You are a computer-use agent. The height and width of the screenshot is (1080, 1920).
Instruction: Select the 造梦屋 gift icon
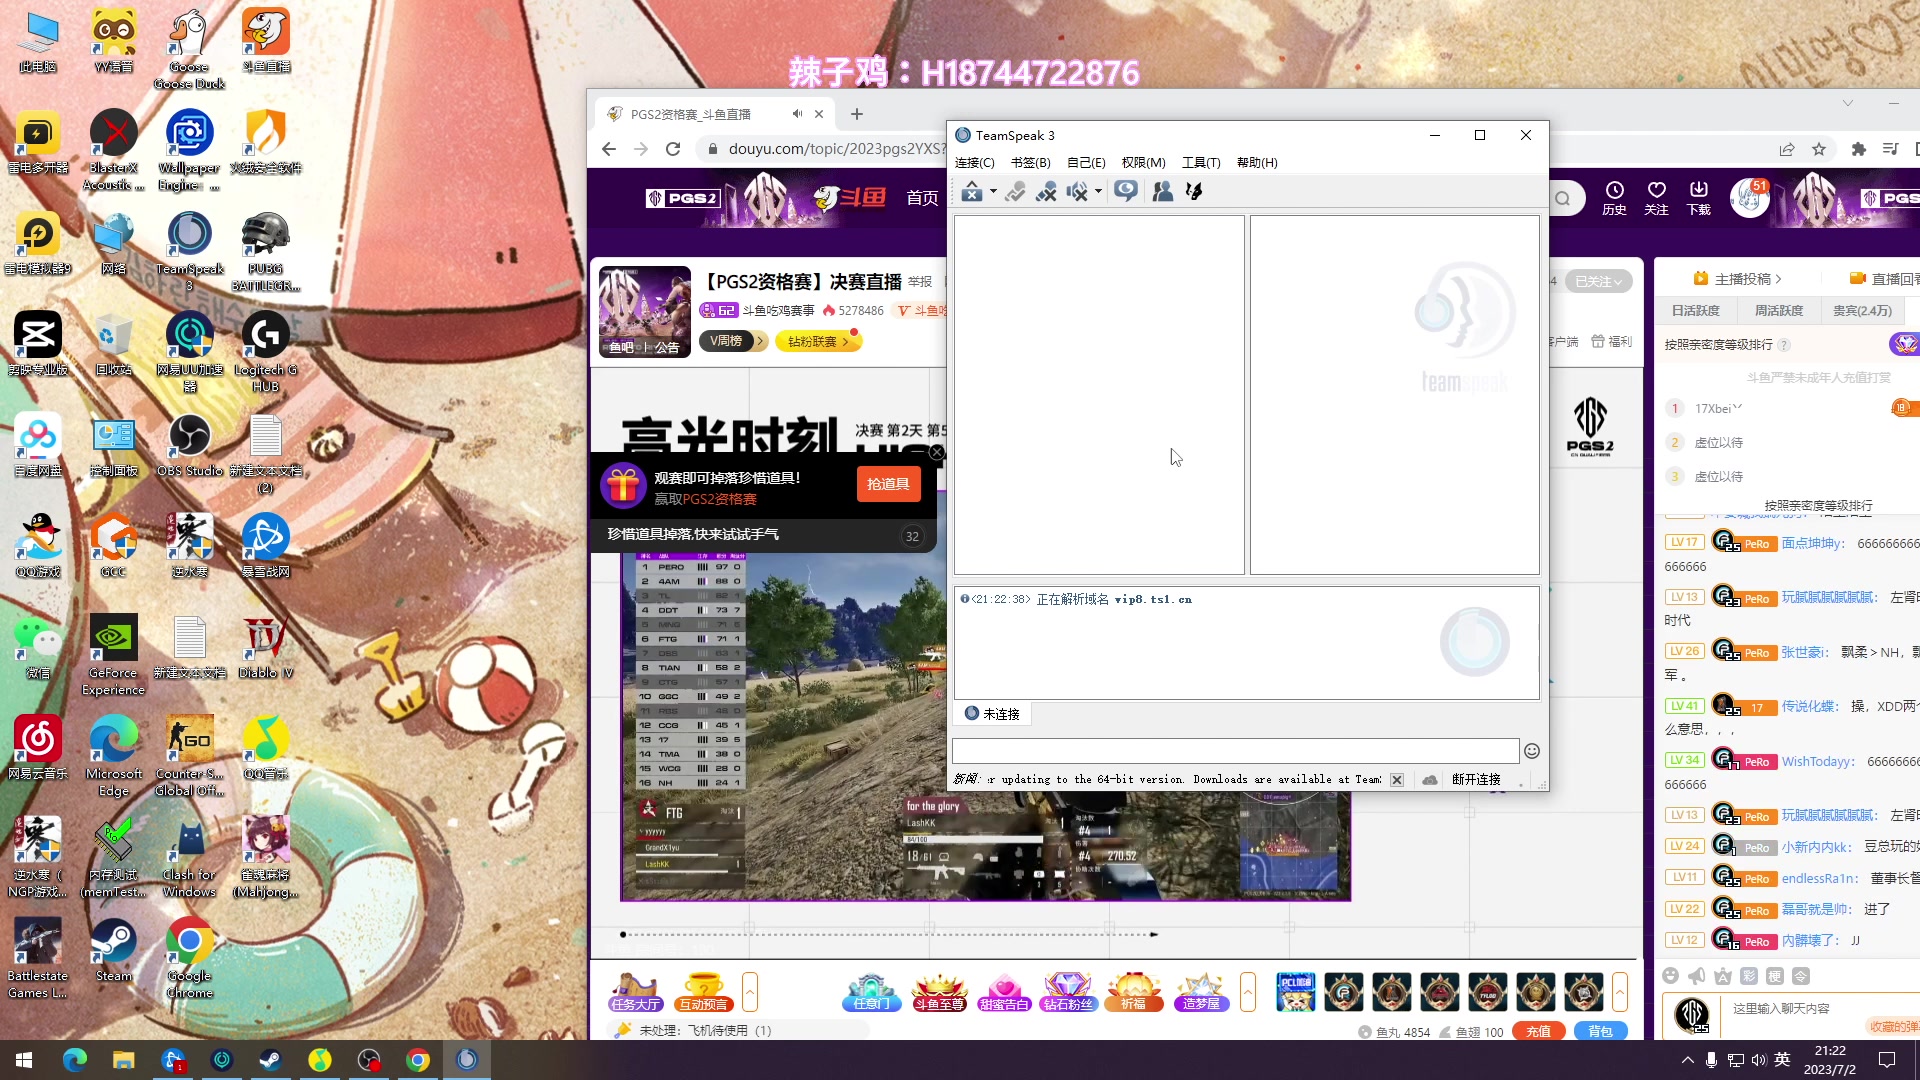1201,992
